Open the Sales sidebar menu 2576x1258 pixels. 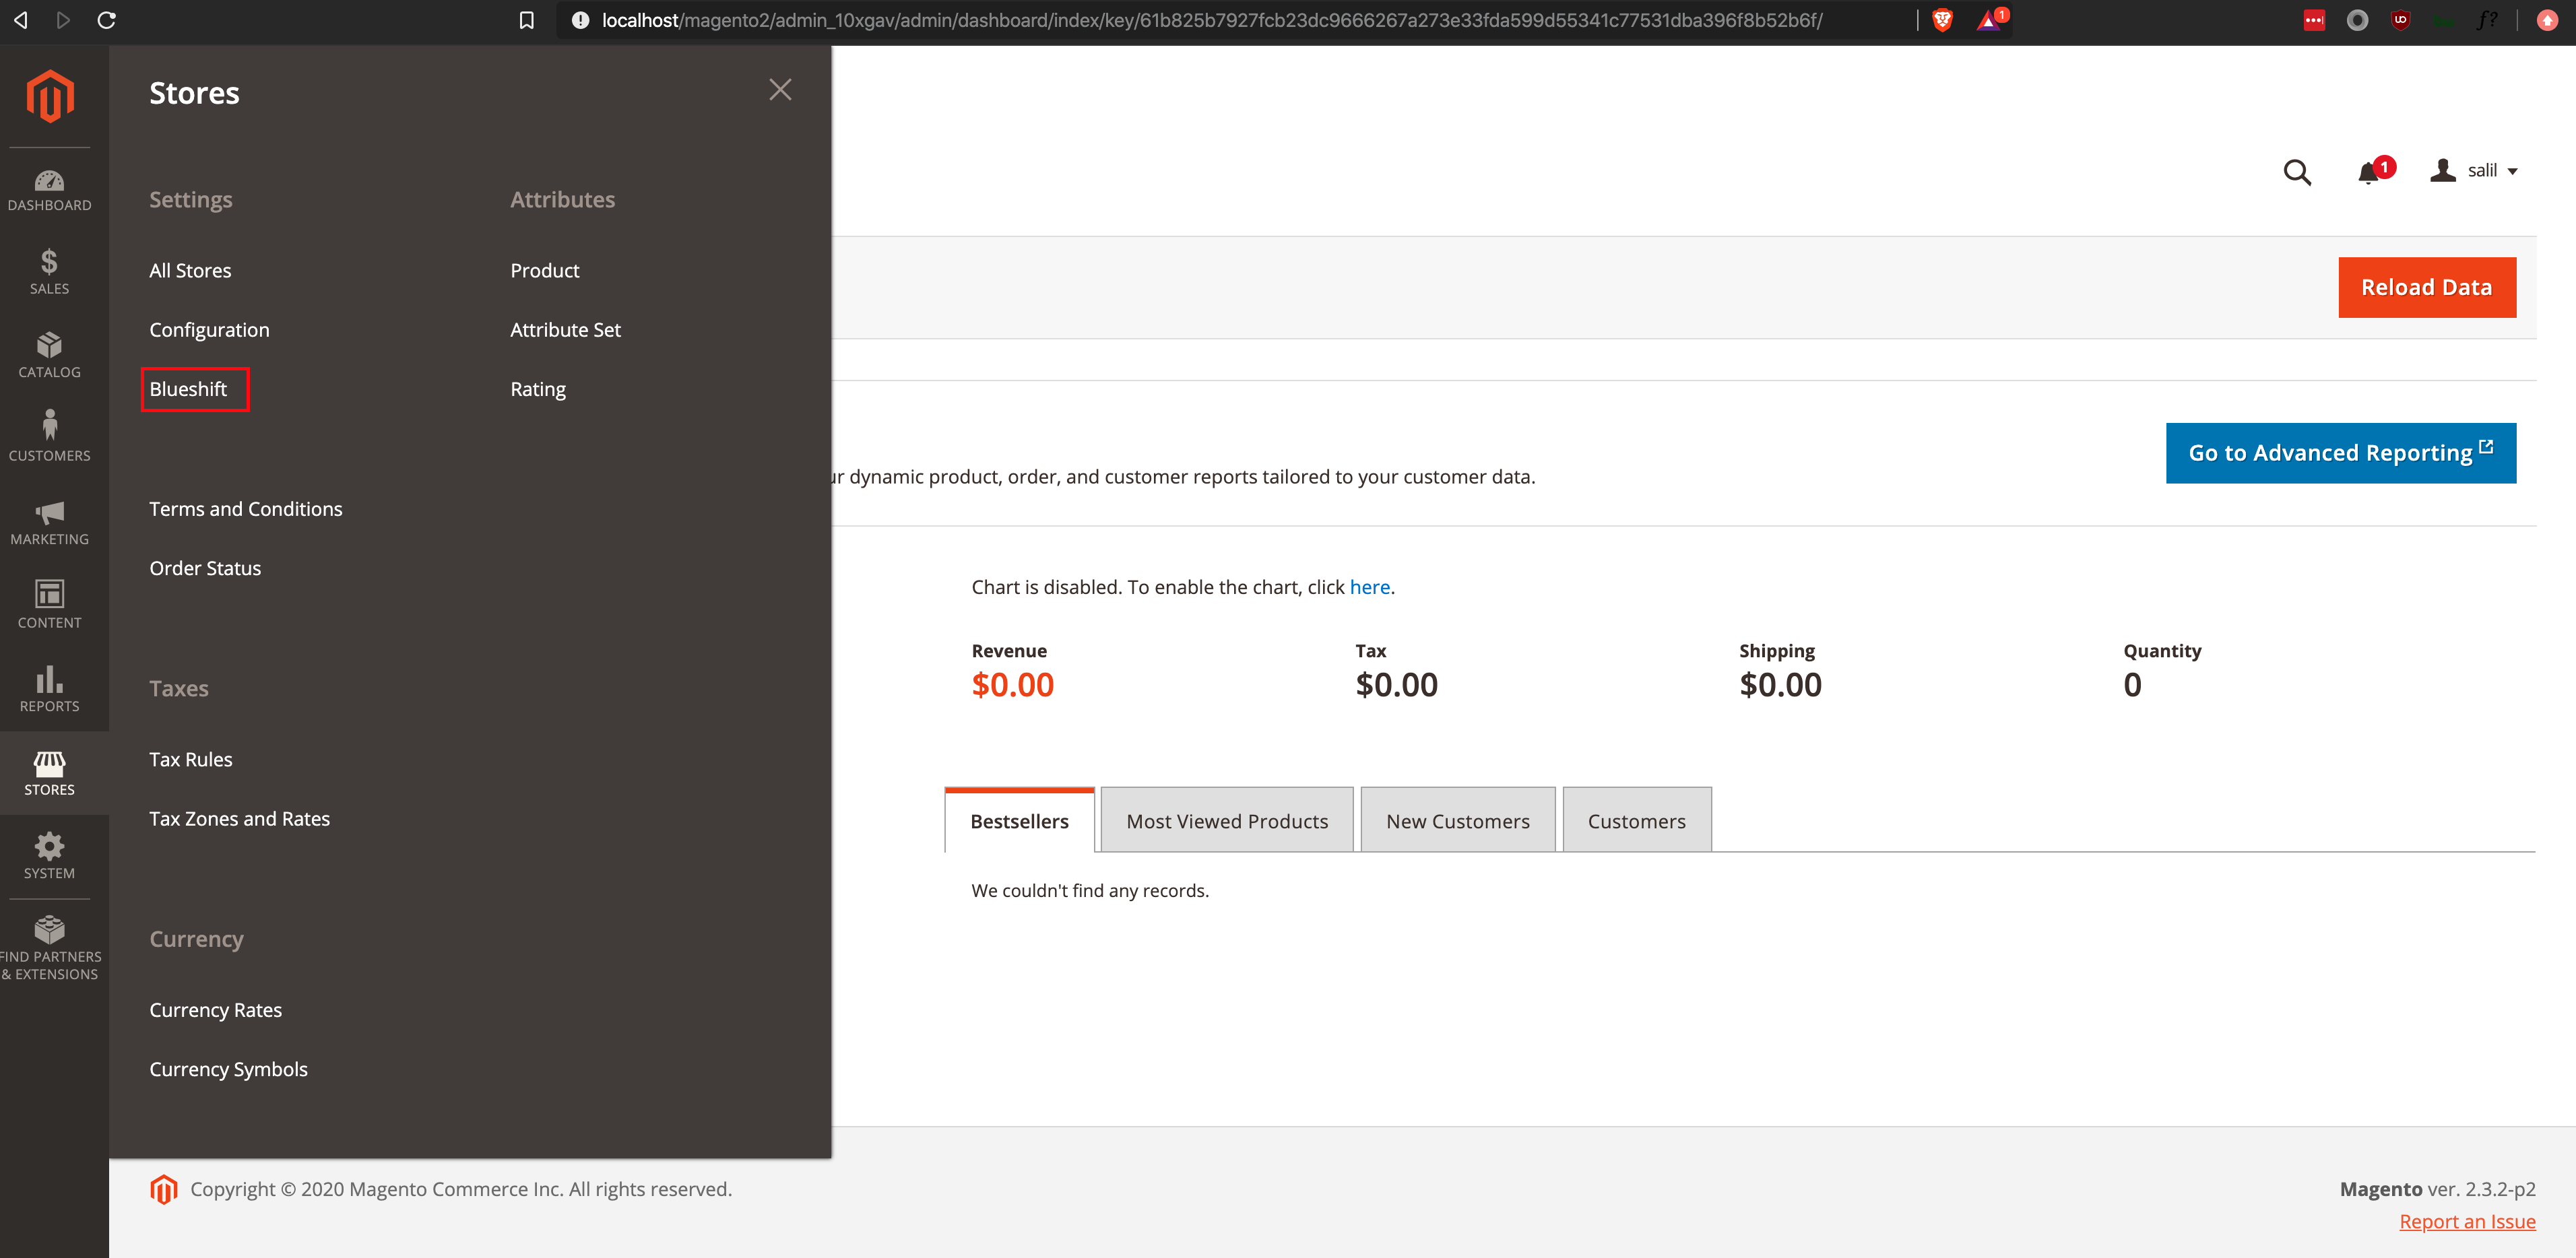(x=50, y=273)
